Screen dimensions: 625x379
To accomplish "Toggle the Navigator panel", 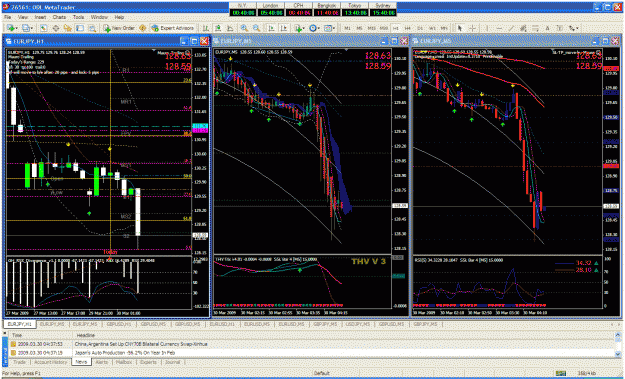I will (68, 28).
